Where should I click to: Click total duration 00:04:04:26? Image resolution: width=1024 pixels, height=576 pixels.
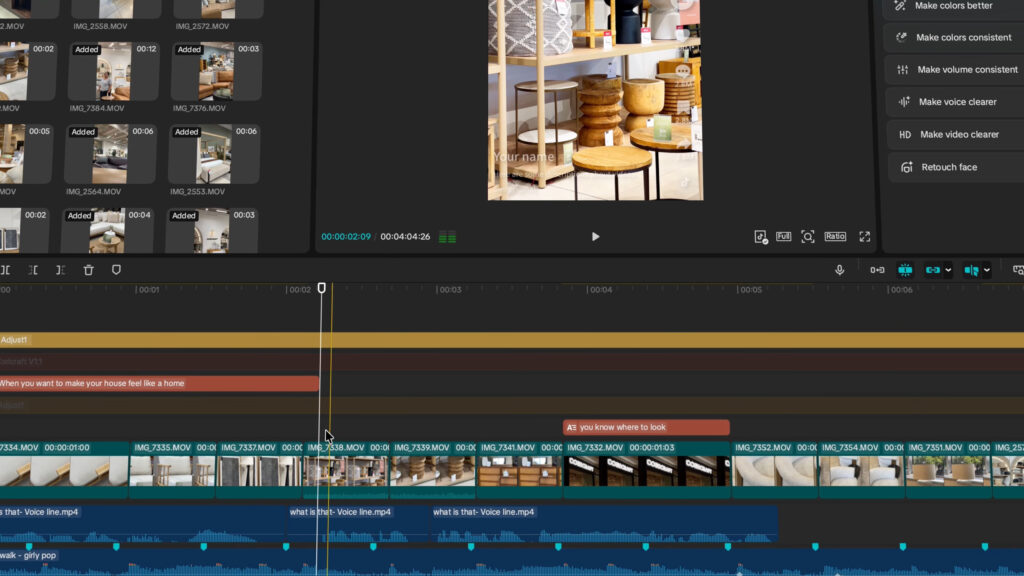(405, 236)
